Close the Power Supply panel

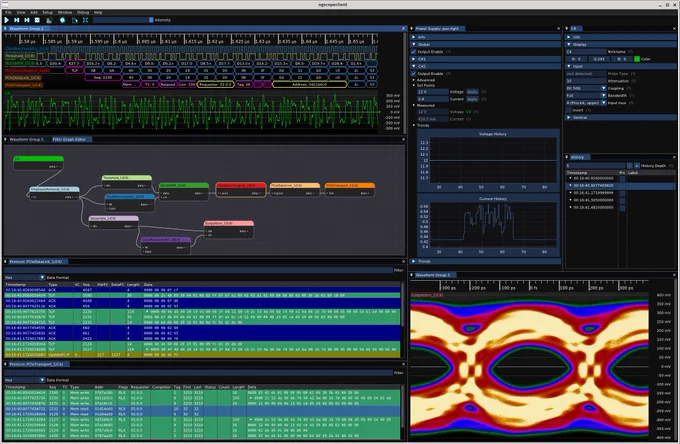pos(558,29)
